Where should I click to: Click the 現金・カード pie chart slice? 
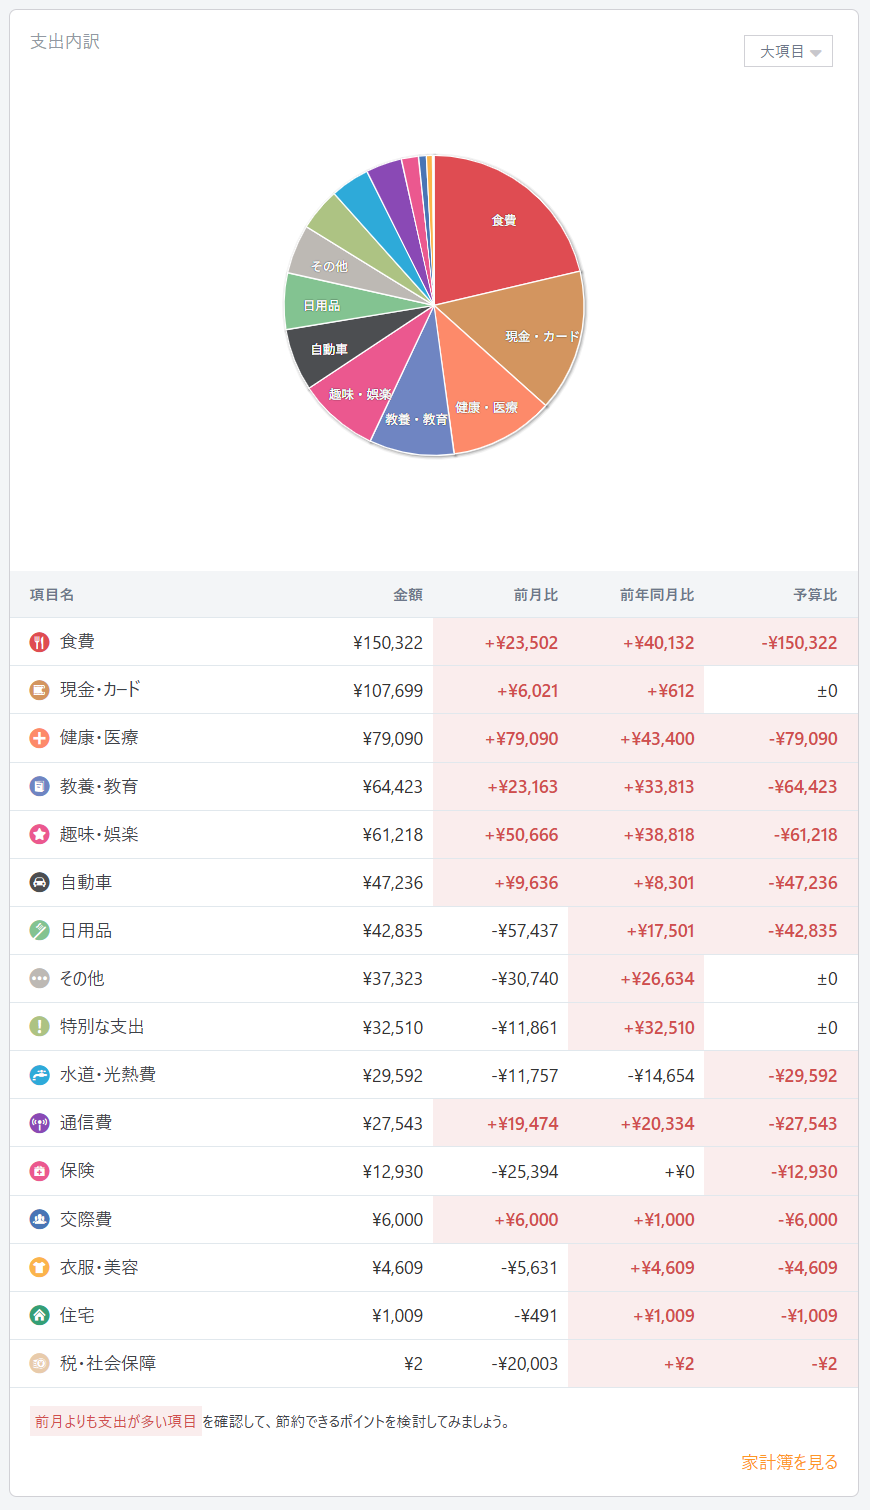[535, 335]
